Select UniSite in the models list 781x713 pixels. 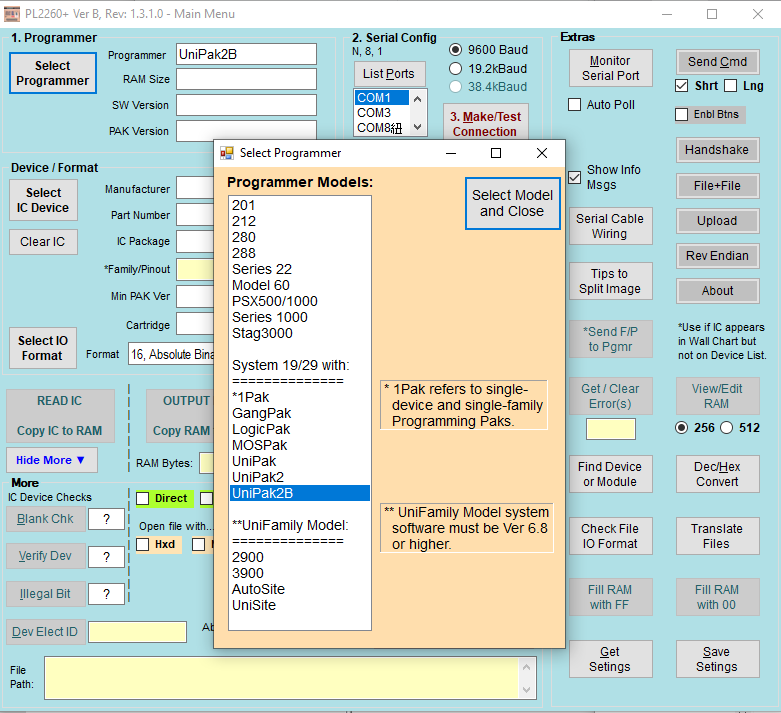(x=299, y=605)
